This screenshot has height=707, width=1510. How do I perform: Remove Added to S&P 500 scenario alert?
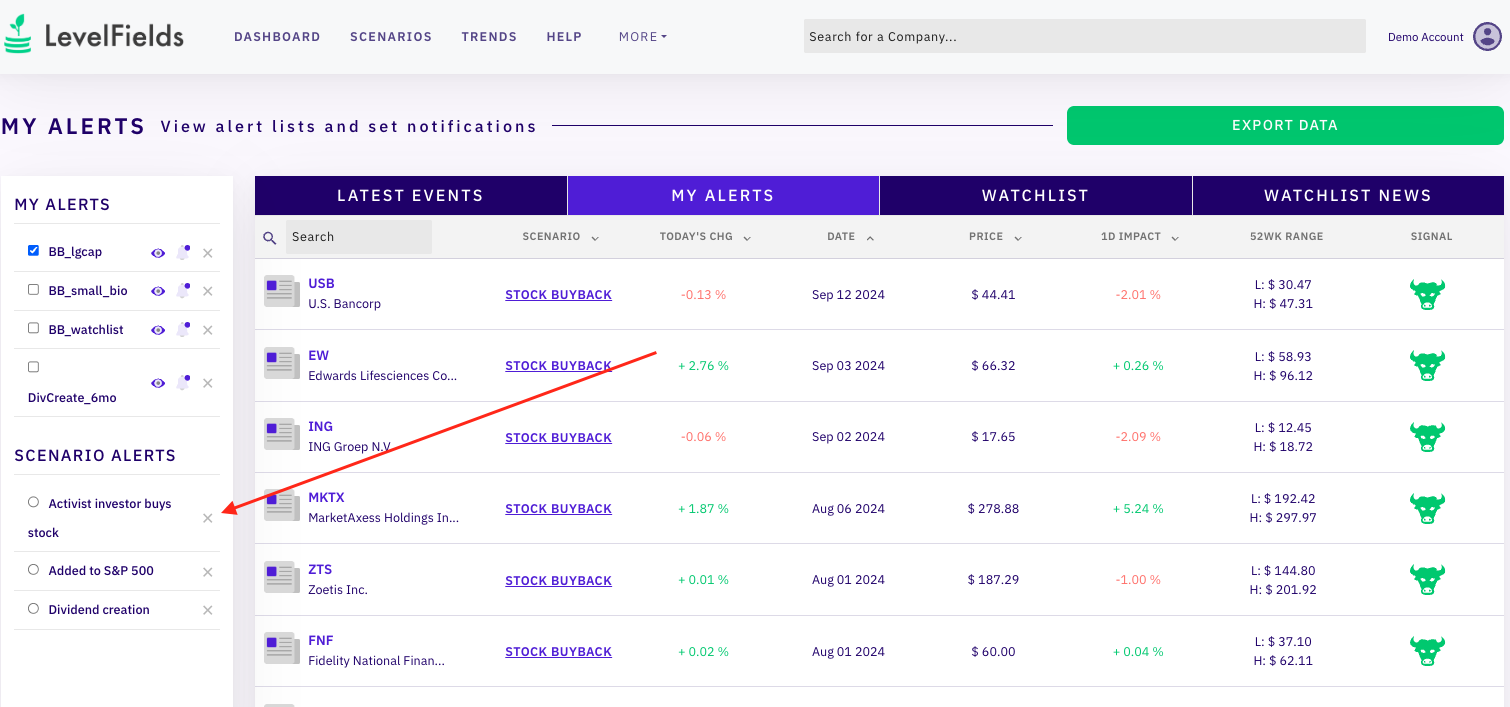pos(208,572)
